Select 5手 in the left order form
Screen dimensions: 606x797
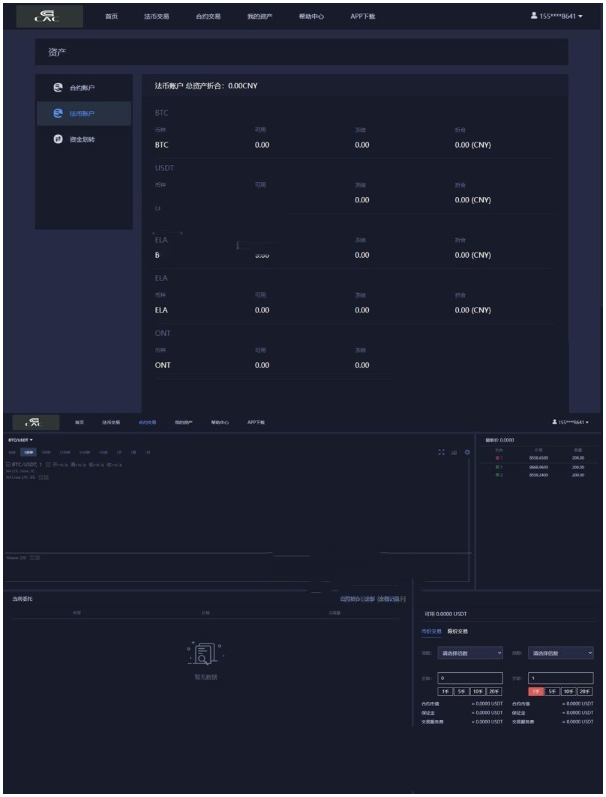coord(461,691)
